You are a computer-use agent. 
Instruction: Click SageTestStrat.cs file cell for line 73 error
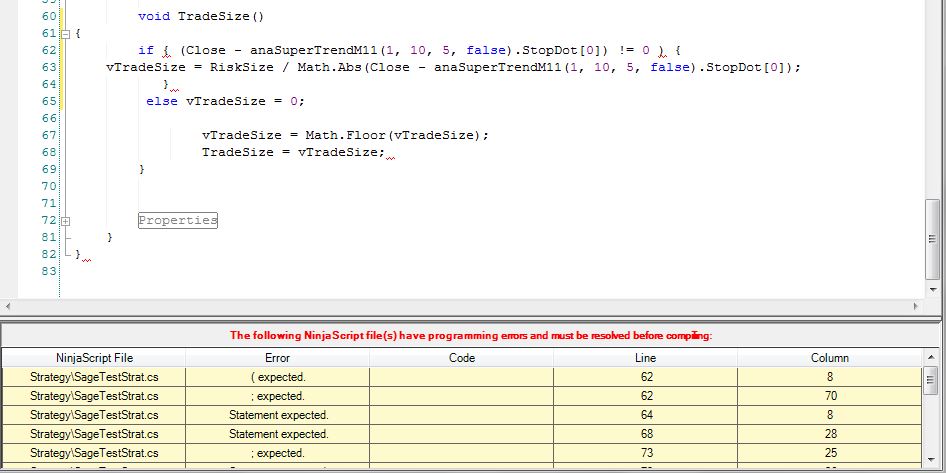click(x=94, y=452)
